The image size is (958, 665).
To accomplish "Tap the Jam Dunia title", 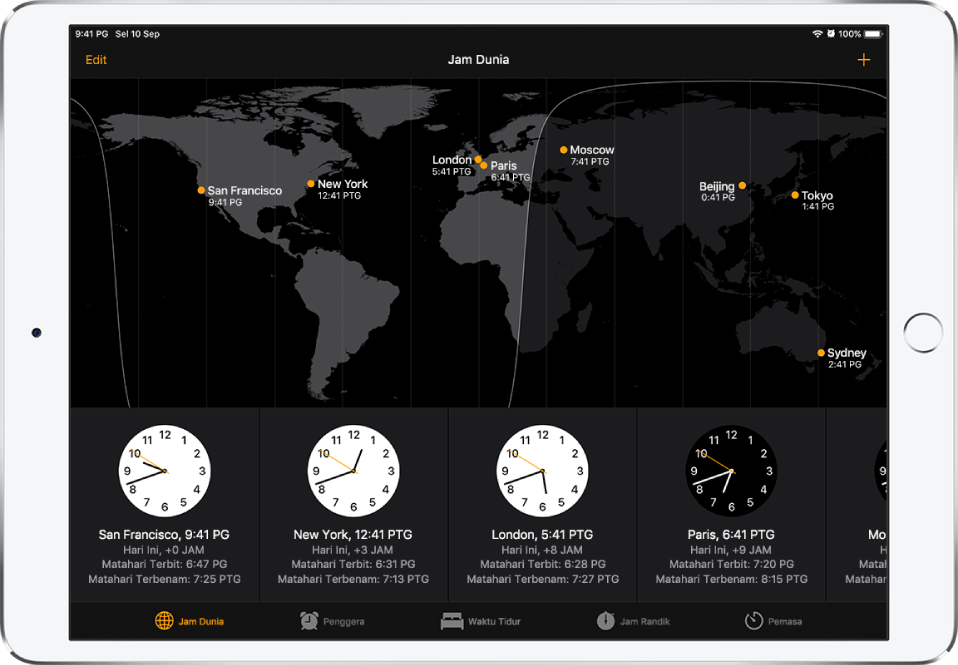I will [x=478, y=60].
